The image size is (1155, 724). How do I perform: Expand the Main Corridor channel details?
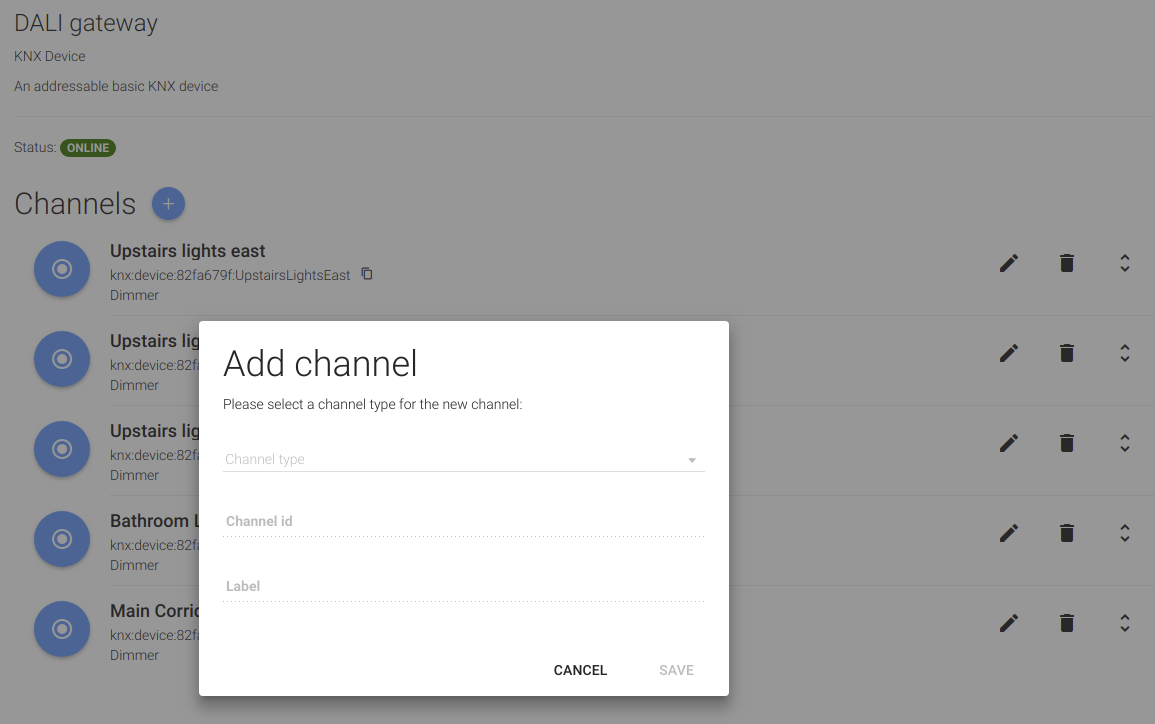point(1125,623)
